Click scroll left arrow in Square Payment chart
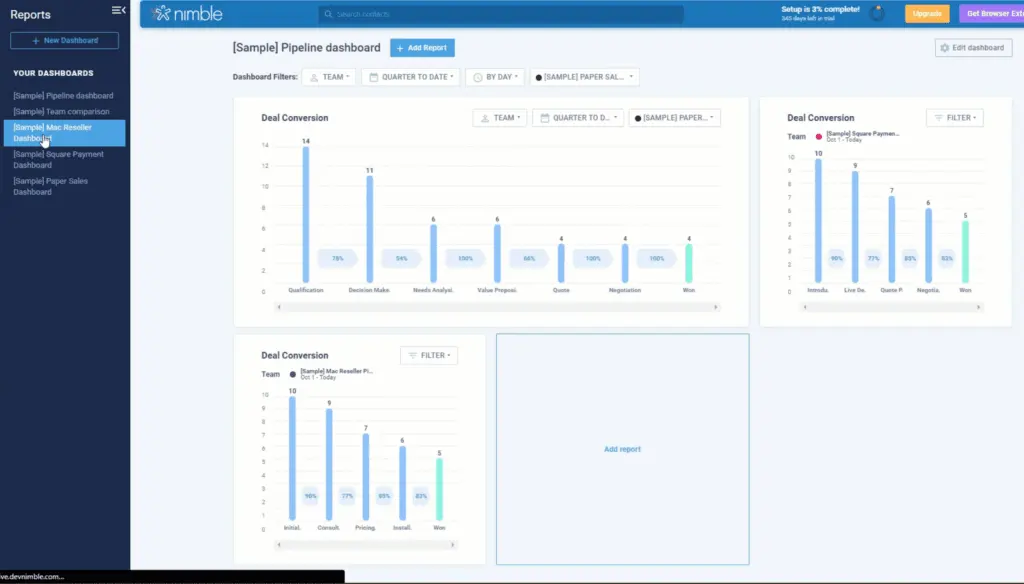This screenshot has height=584, width=1024. (x=805, y=307)
